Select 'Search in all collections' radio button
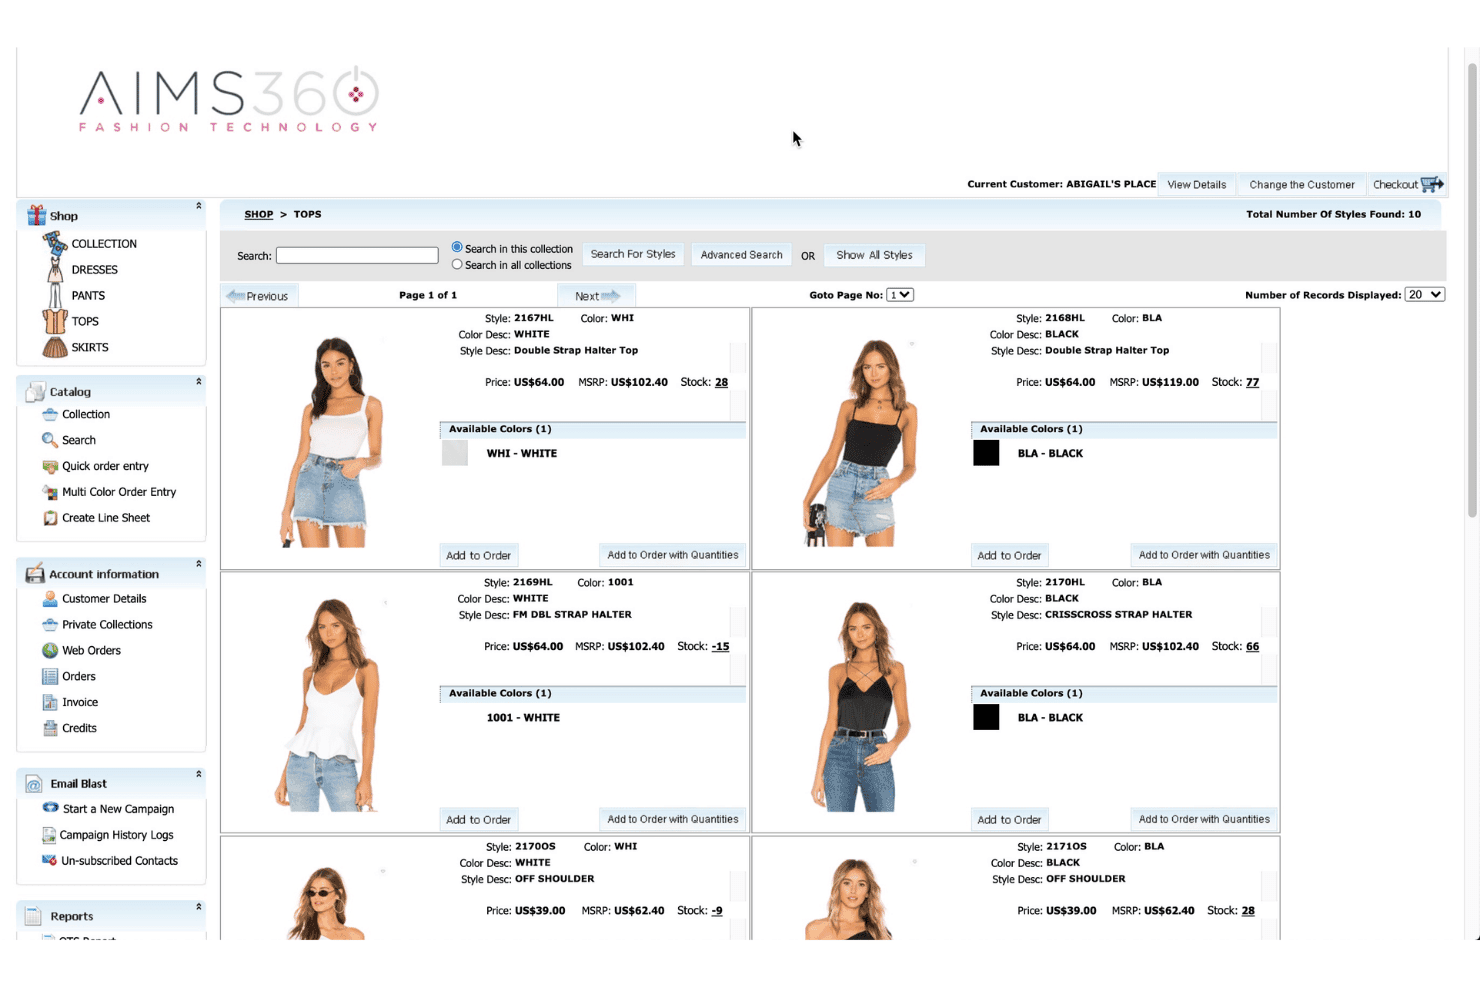This screenshot has height=987, width=1480. tap(457, 264)
